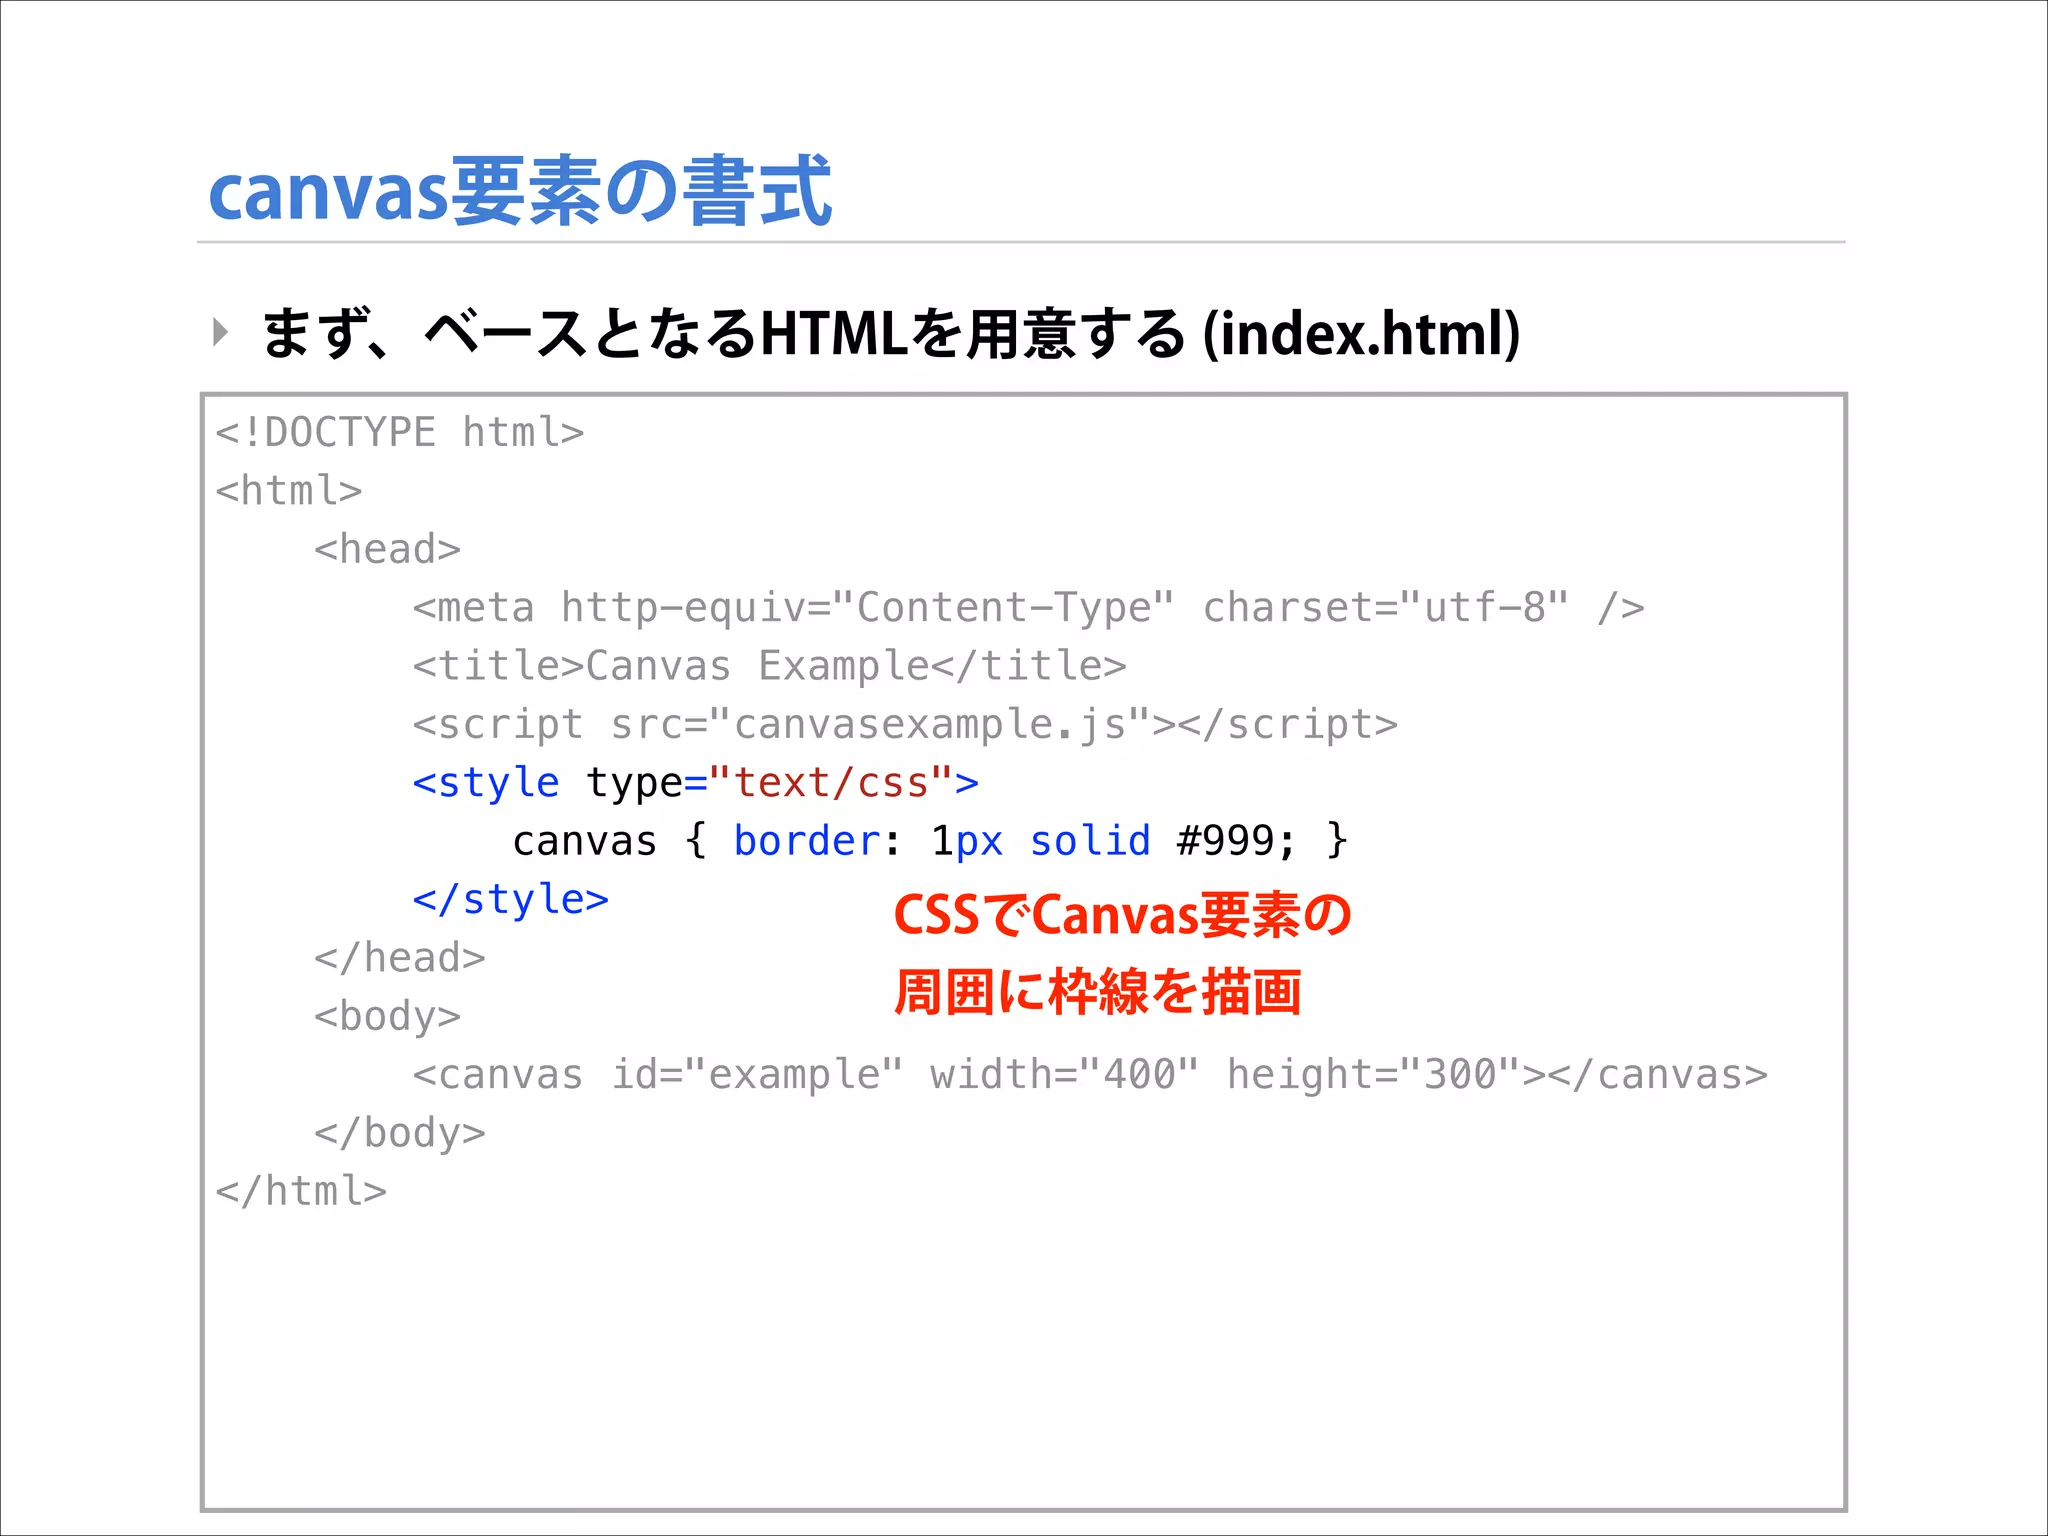The width and height of the screenshot is (2048, 1536).
Task: Click the opening "<html>" tag line
Action: [x=289, y=490]
